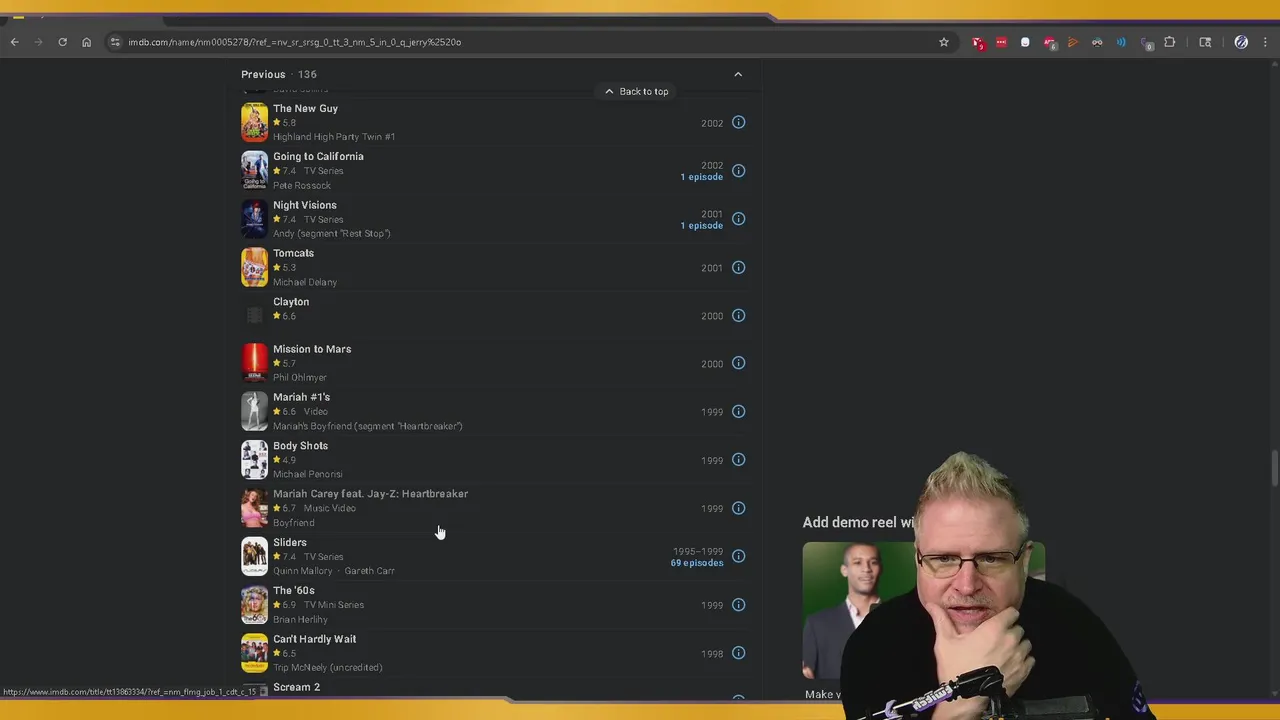Click the Mission to Mars poster
The height and width of the screenshot is (720, 1280).
(254, 363)
